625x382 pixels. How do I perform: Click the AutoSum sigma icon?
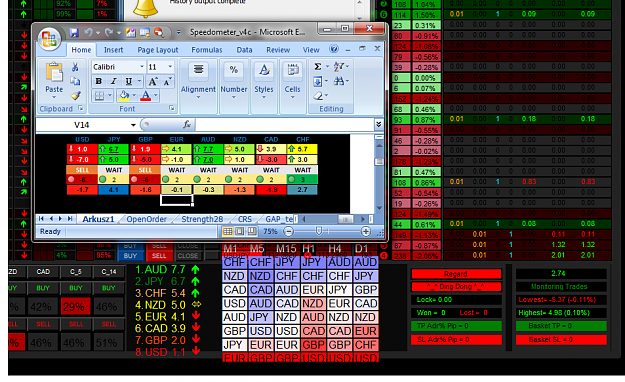(318, 67)
